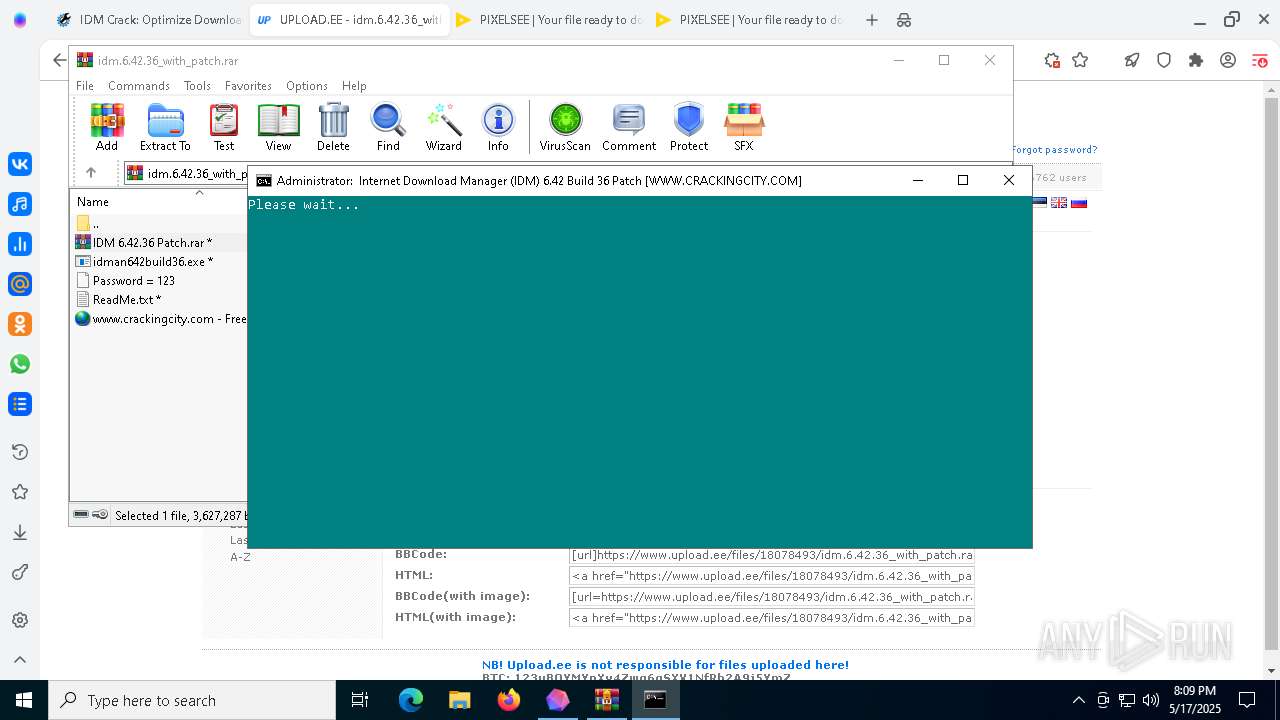Run VirusScan on the archive
1280x720 pixels.
tap(565, 127)
